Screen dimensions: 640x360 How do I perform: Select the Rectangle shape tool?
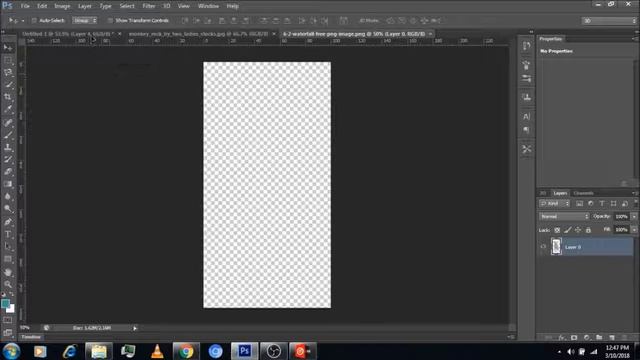pyautogui.click(x=8, y=259)
